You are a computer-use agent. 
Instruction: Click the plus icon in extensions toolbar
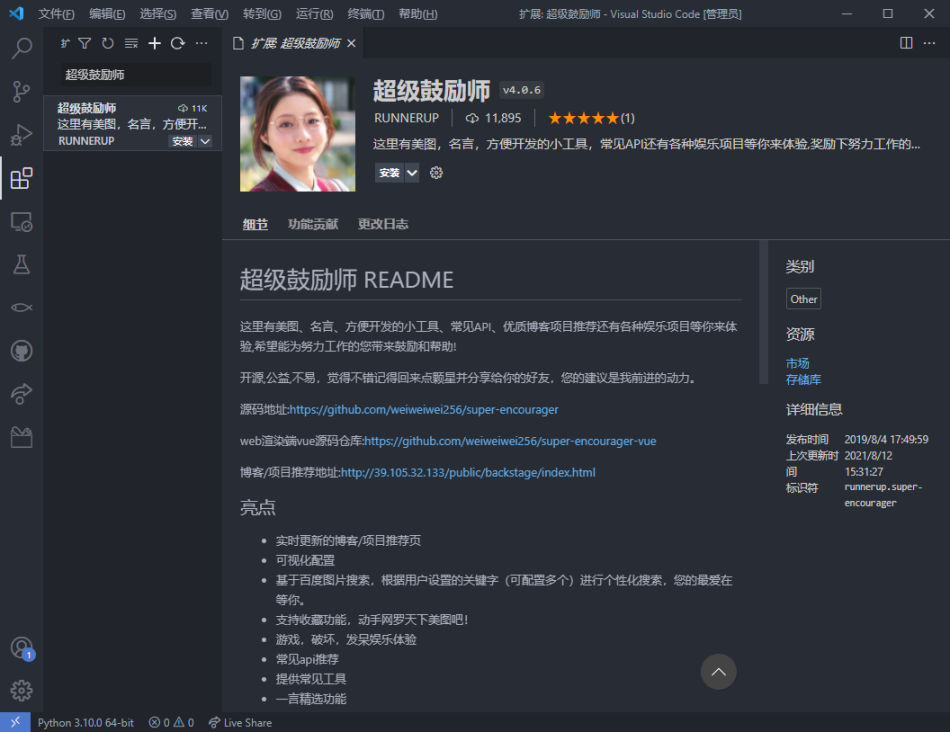[154, 43]
